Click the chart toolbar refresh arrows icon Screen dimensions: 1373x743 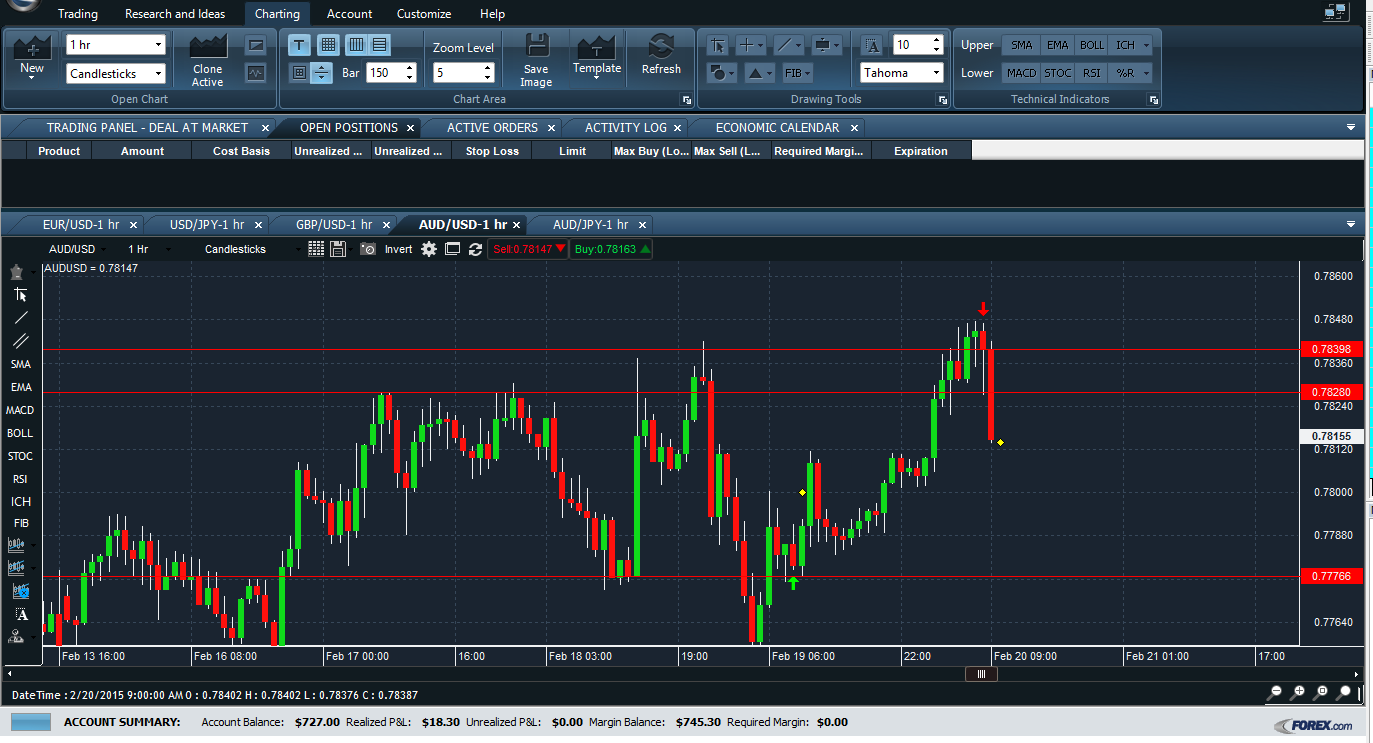coord(475,249)
